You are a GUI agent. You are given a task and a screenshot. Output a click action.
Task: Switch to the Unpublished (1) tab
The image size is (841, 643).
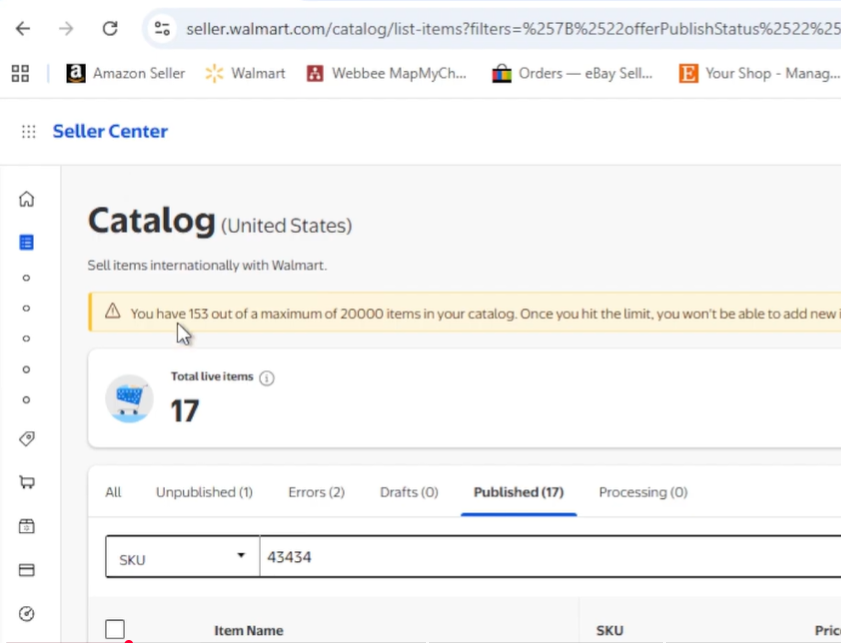coord(204,492)
